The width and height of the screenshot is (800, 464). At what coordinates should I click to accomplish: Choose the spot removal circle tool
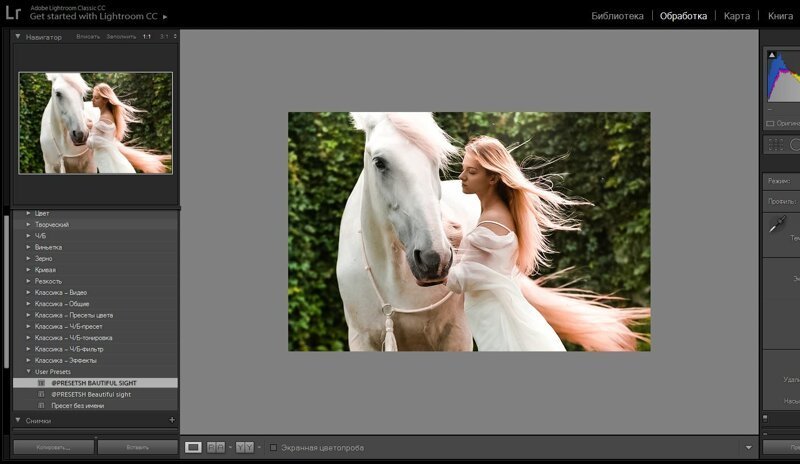795,145
